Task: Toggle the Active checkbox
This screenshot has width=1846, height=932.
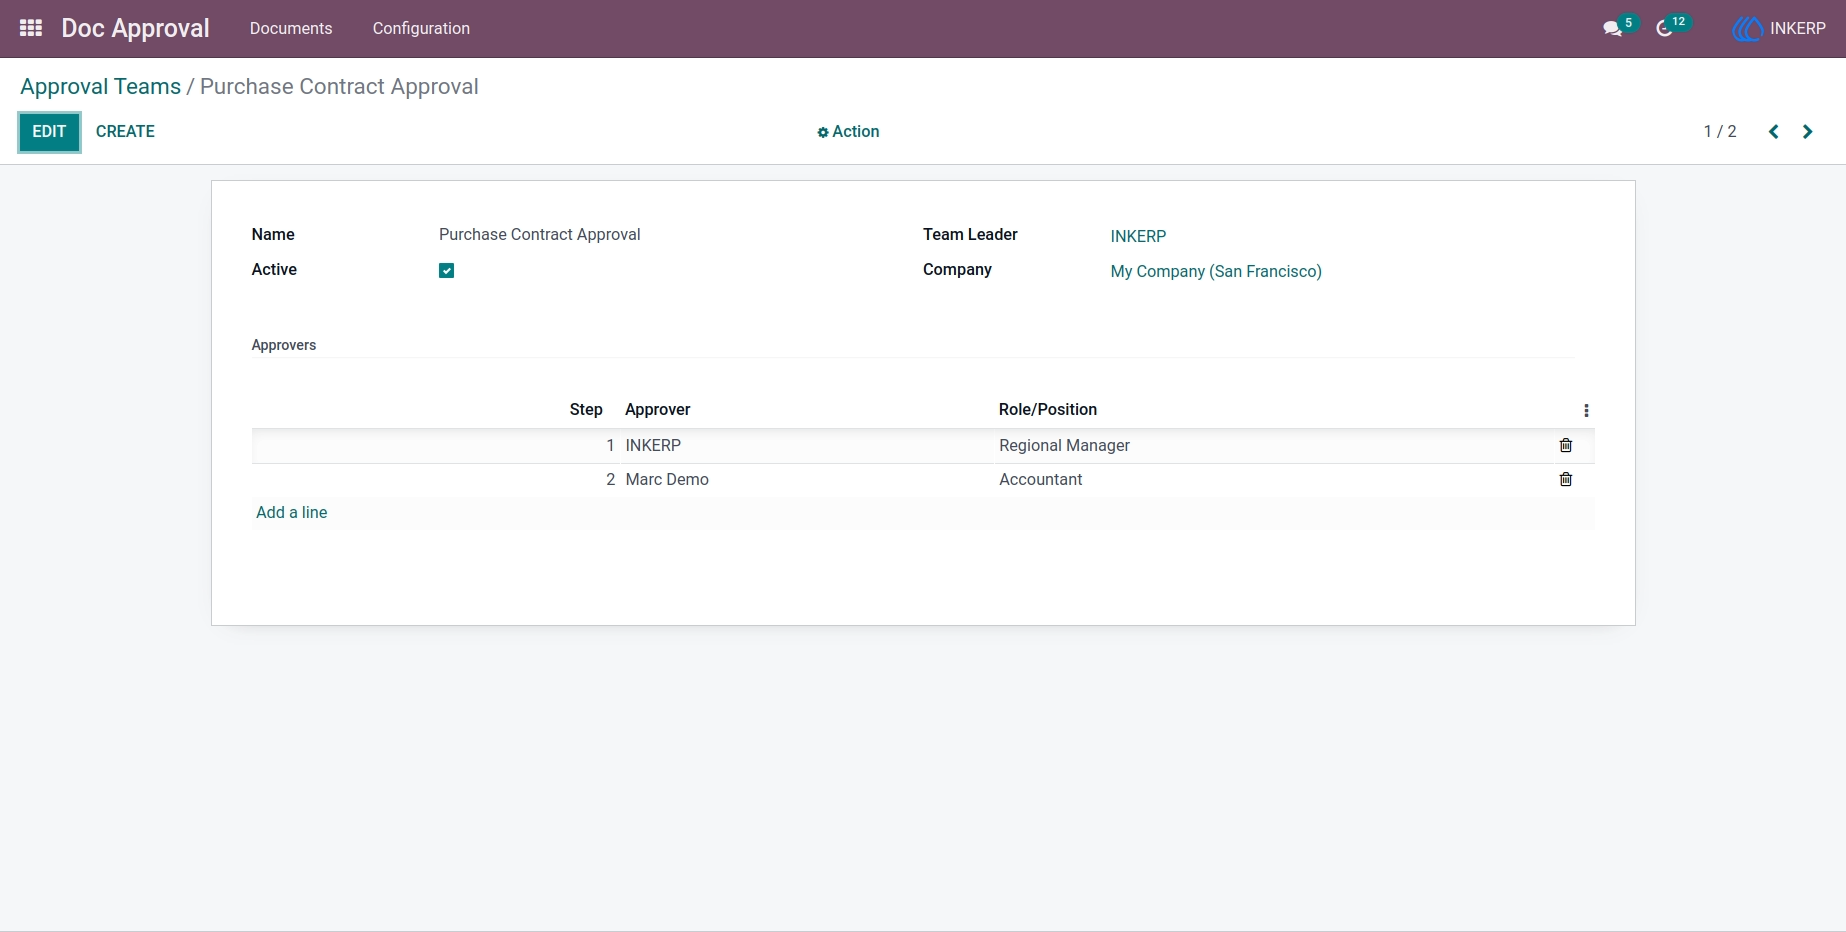Action: click(x=447, y=271)
